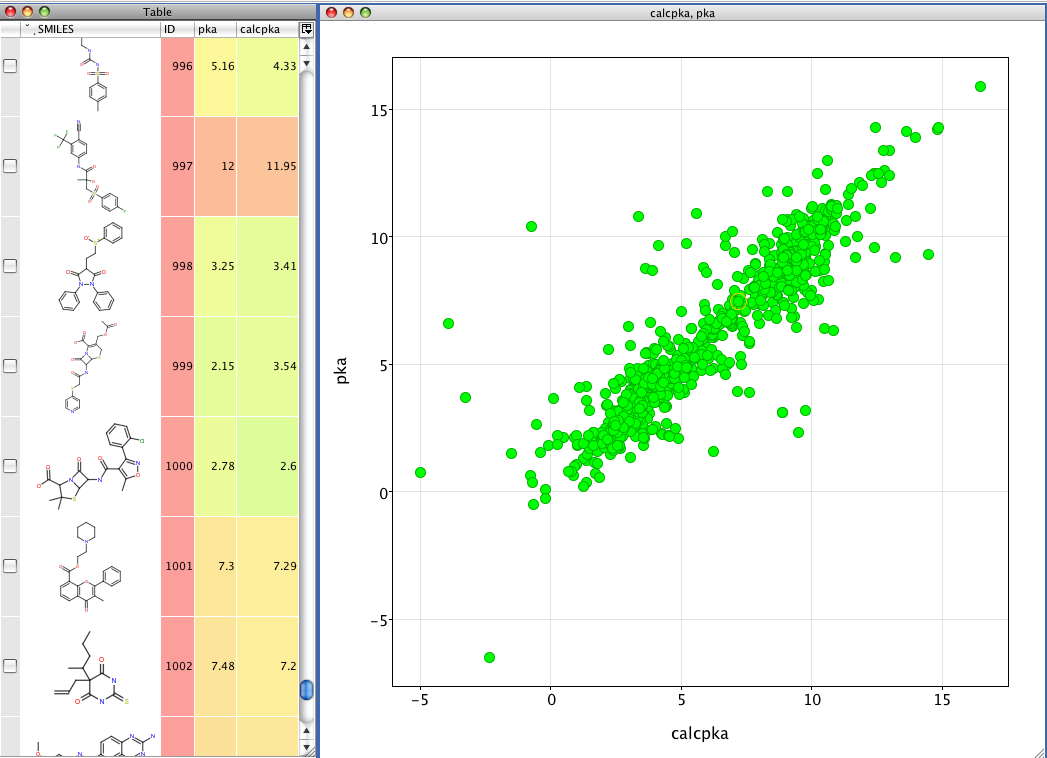Mark the checkbox for row ID 1002
The height and width of the screenshot is (758, 1047).
pos(10,666)
